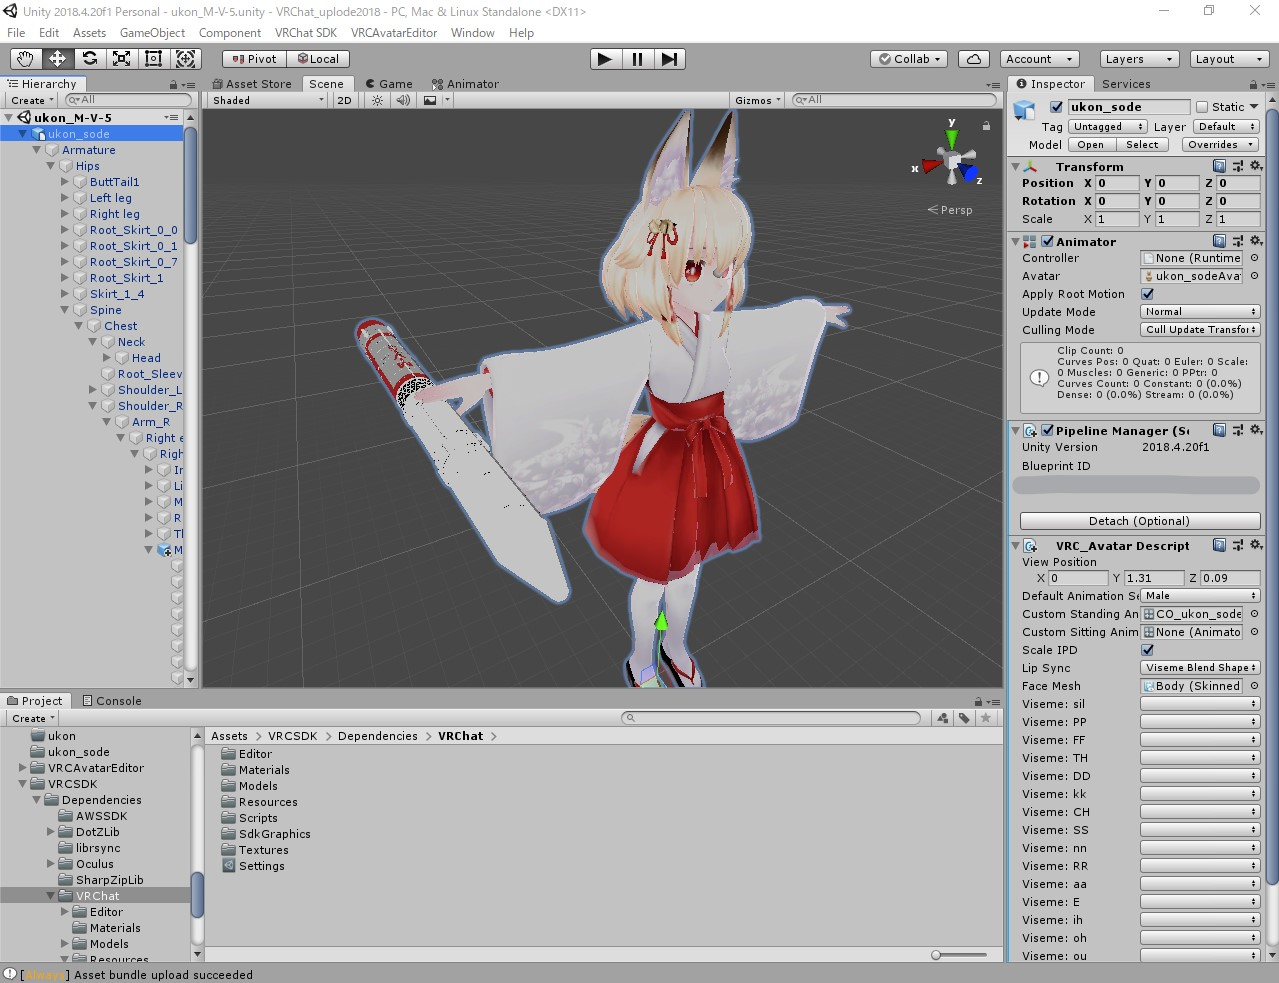Viewport: 1279px width, 983px height.
Task: Click the scene orientation gizmo cube
Action: point(952,161)
